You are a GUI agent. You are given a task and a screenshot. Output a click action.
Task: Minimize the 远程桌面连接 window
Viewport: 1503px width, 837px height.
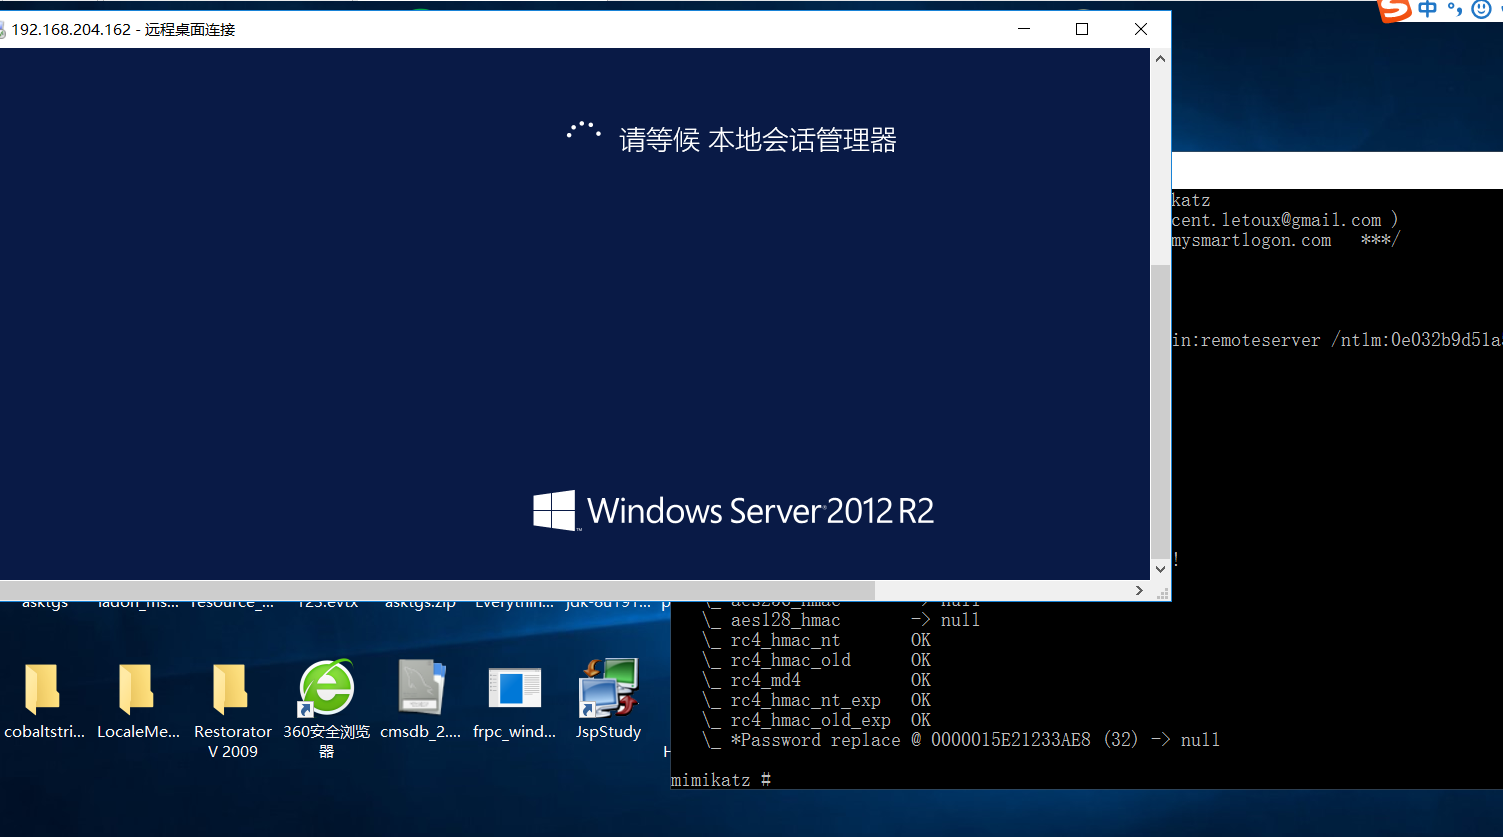point(1024,29)
